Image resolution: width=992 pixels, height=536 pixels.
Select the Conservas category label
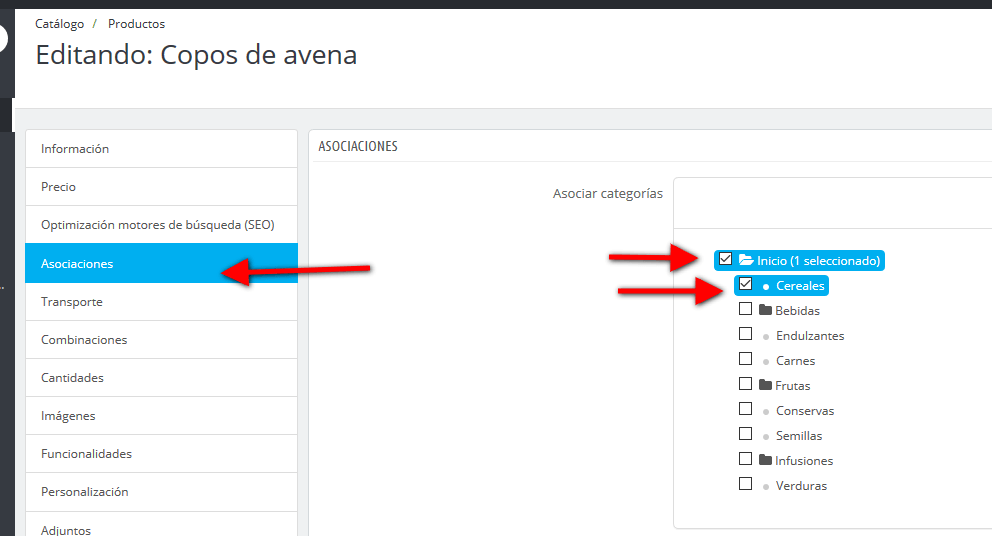tap(805, 411)
